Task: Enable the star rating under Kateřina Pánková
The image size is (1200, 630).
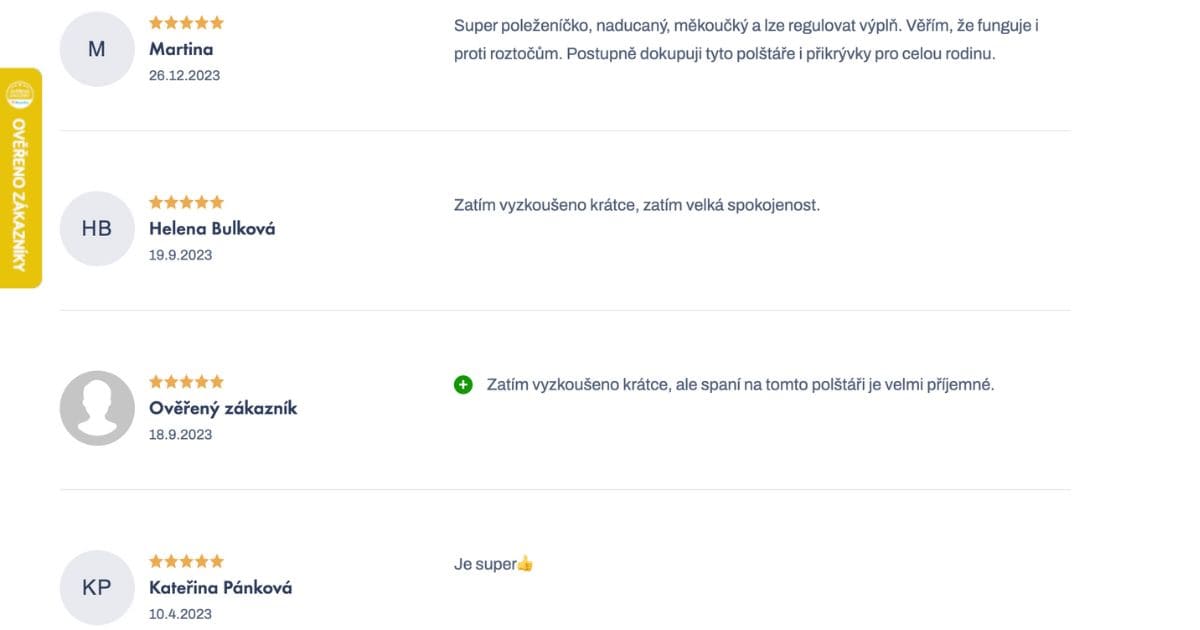Action: [186, 561]
